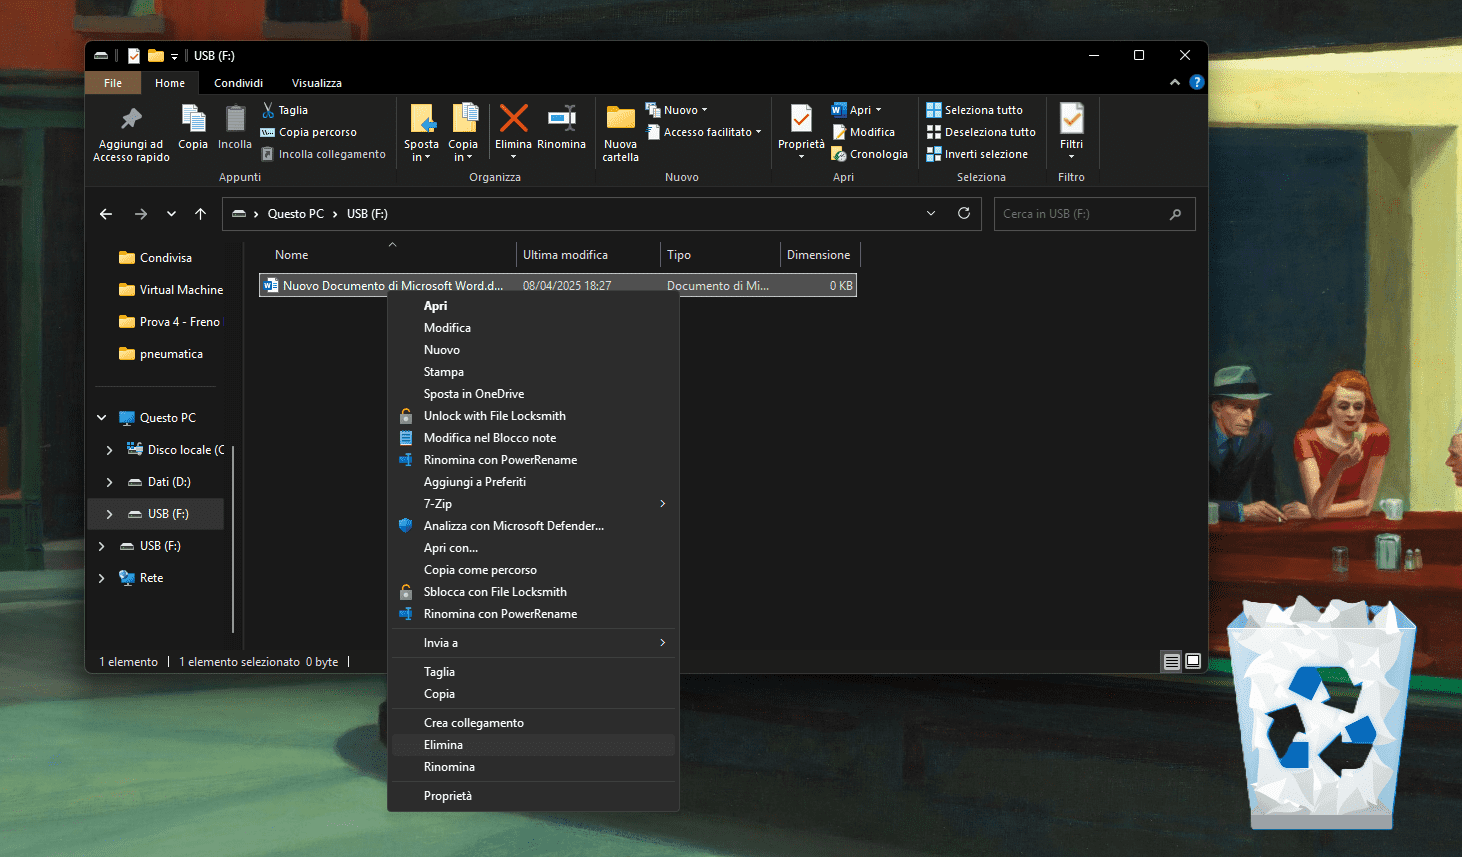The width and height of the screenshot is (1462, 857).
Task: Expand the Disco locale (C:) tree node
Action: click(109, 450)
